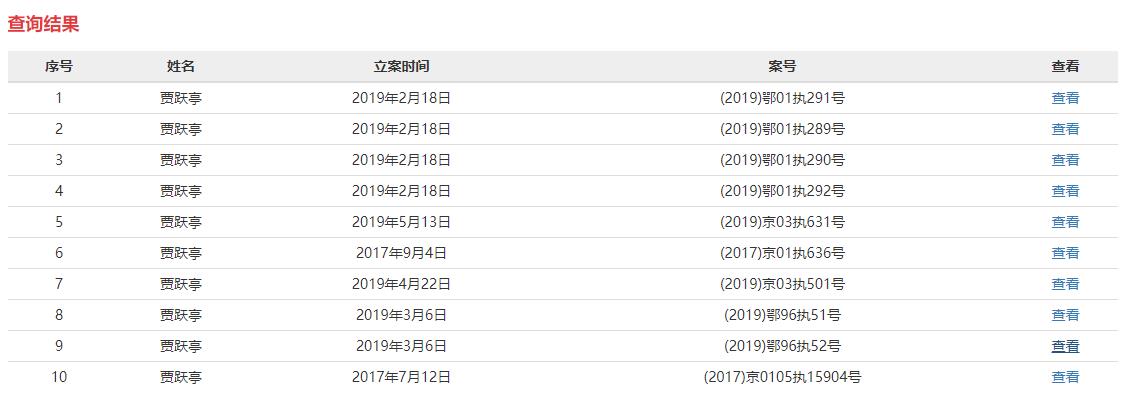Select the 贾跃亭 name in row 1
The height and width of the screenshot is (406, 1121).
[x=181, y=98]
